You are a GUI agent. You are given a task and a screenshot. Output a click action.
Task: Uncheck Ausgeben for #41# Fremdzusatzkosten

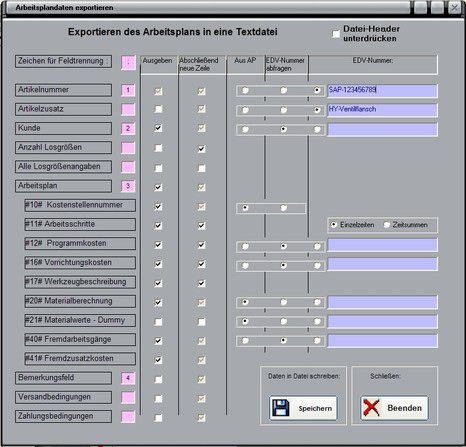coord(158,360)
